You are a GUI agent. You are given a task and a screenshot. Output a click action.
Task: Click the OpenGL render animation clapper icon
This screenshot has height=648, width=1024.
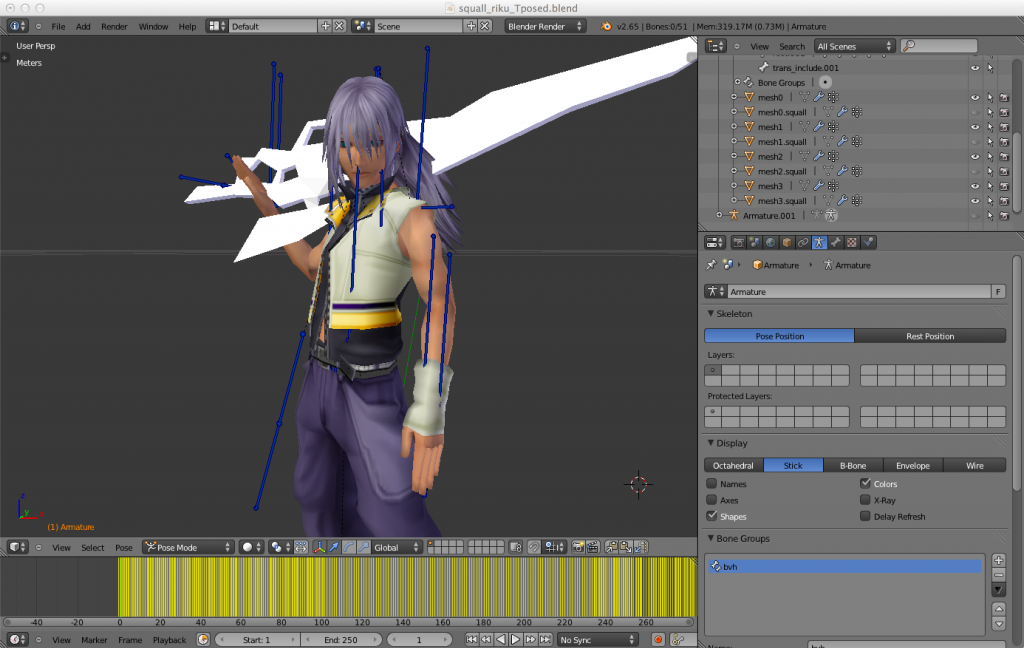click(x=593, y=547)
